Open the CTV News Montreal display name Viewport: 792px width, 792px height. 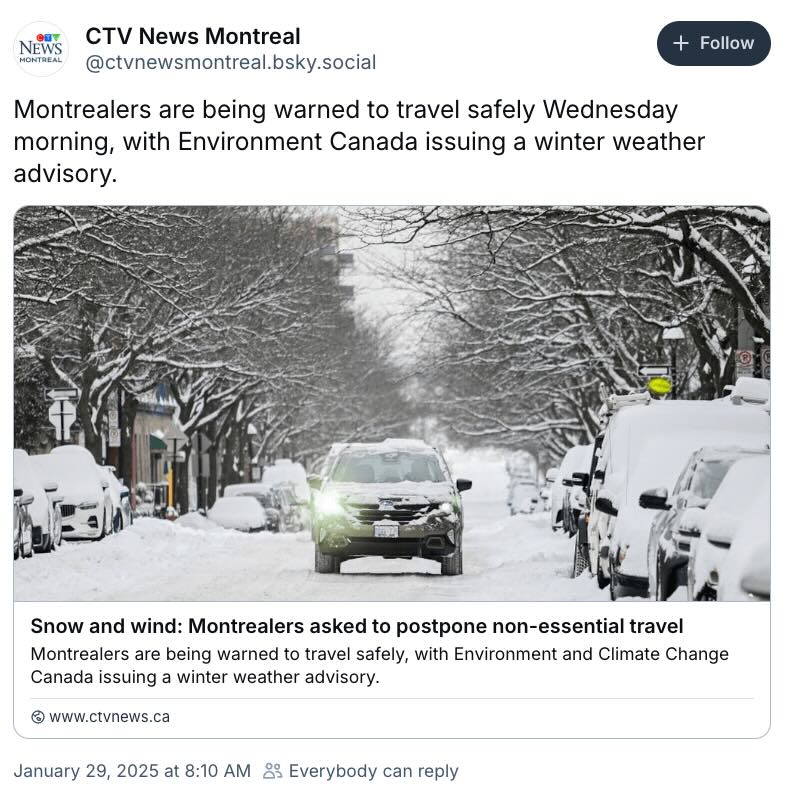193,36
